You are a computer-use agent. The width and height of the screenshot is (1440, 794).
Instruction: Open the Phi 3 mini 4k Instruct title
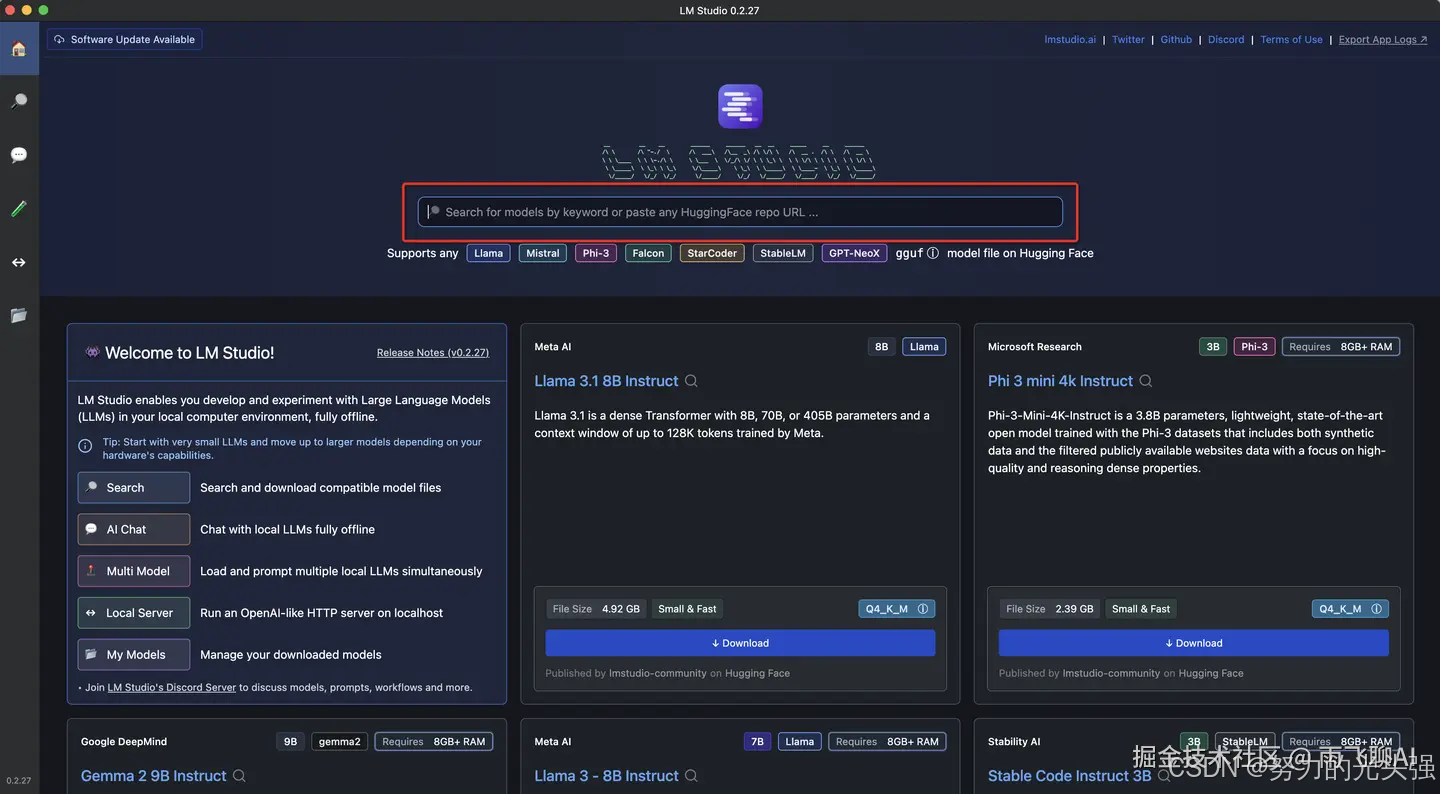click(1060, 381)
